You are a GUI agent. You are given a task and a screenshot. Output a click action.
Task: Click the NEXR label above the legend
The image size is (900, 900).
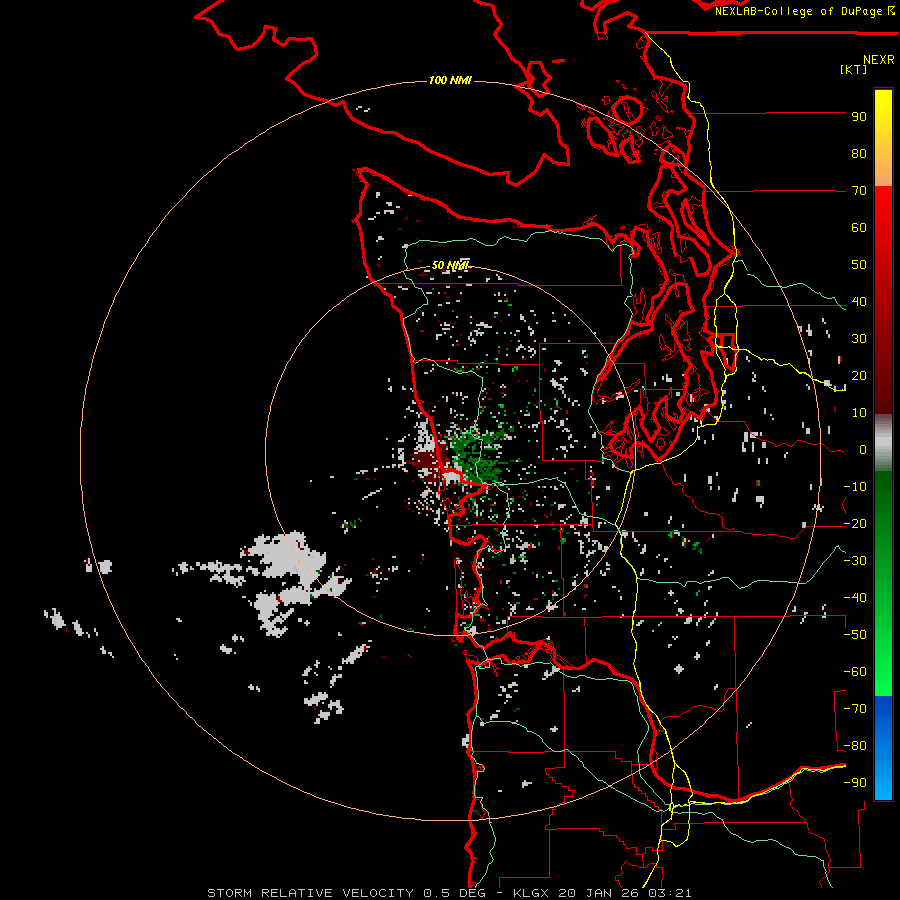point(878,59)
